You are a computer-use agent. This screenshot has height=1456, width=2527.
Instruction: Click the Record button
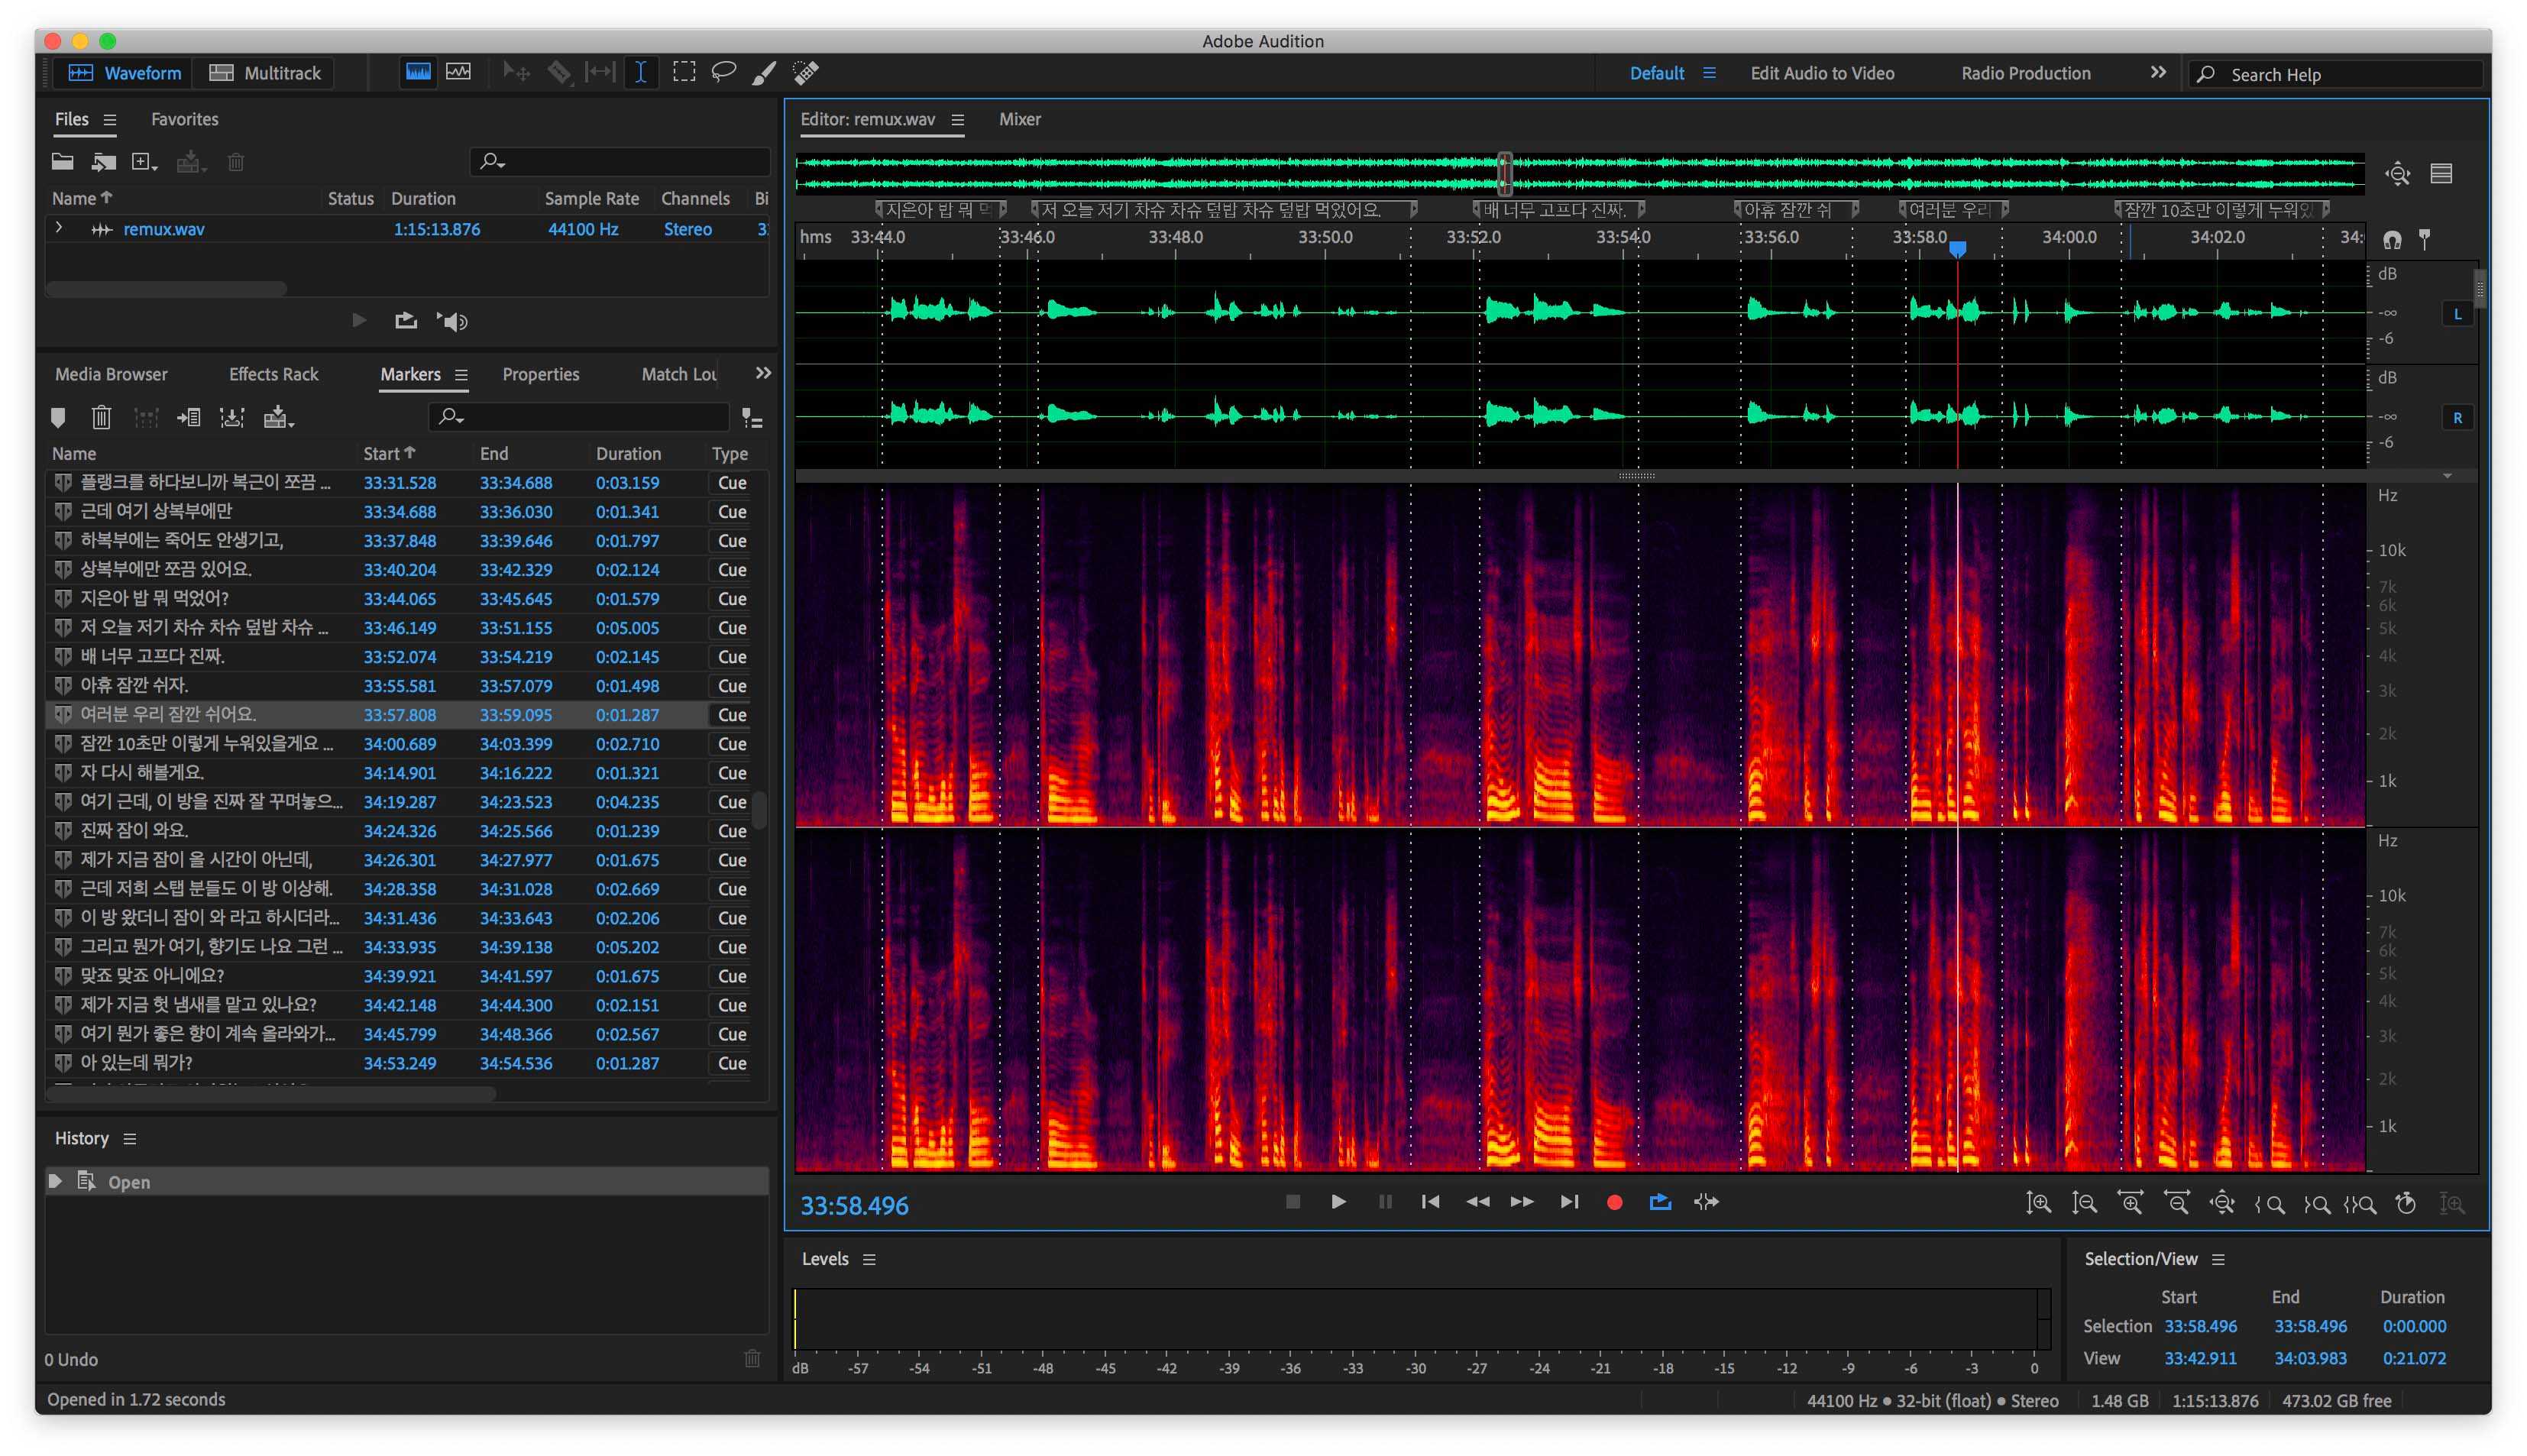tap(1614, 1203)
